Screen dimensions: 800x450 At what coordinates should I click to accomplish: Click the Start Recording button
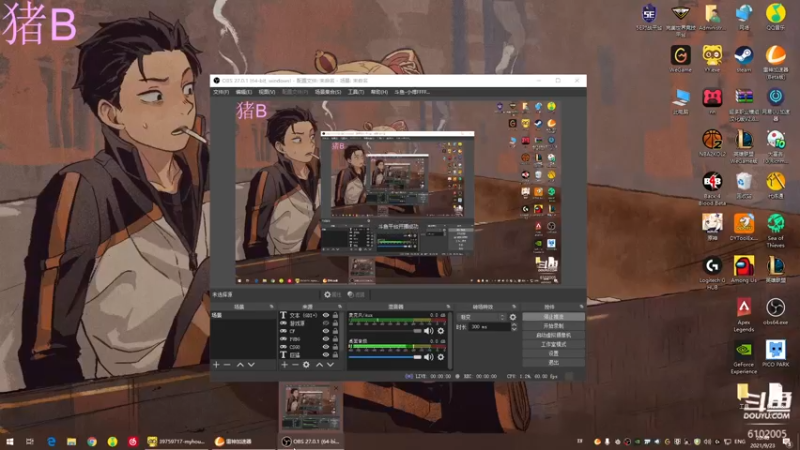[554, 326]
